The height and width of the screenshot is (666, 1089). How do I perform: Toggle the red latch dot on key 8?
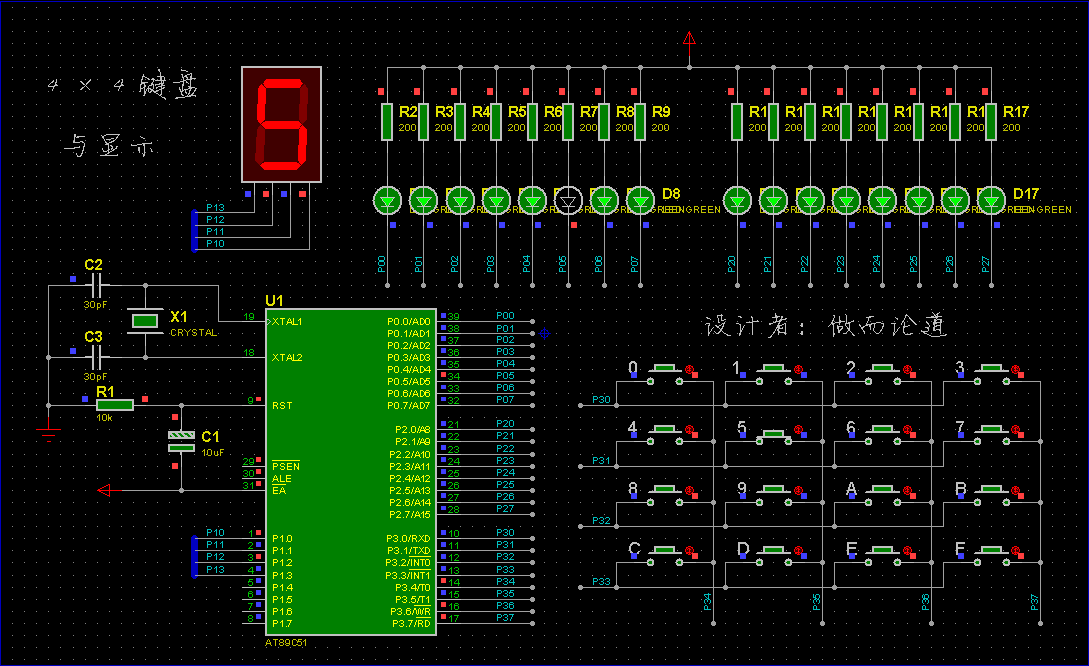[x=690, y=491]
